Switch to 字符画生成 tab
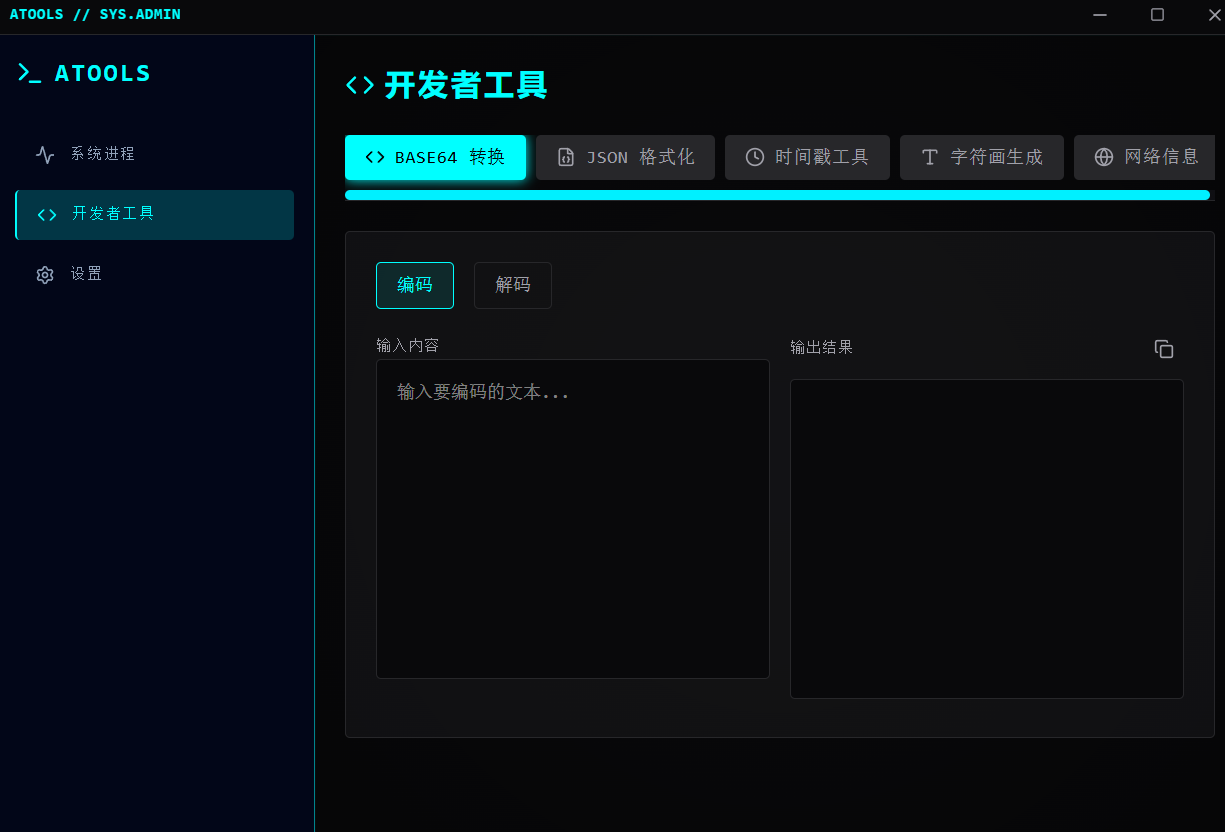The height and width of the screenshot is (832, 1225). point(982,157)
